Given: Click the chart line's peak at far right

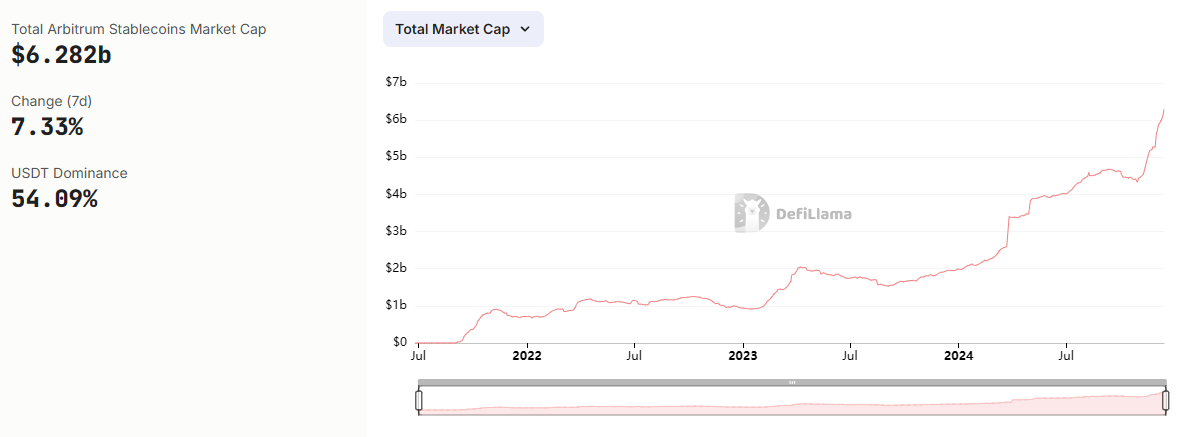Looking at the screenshot, I should pos(1164,110).
